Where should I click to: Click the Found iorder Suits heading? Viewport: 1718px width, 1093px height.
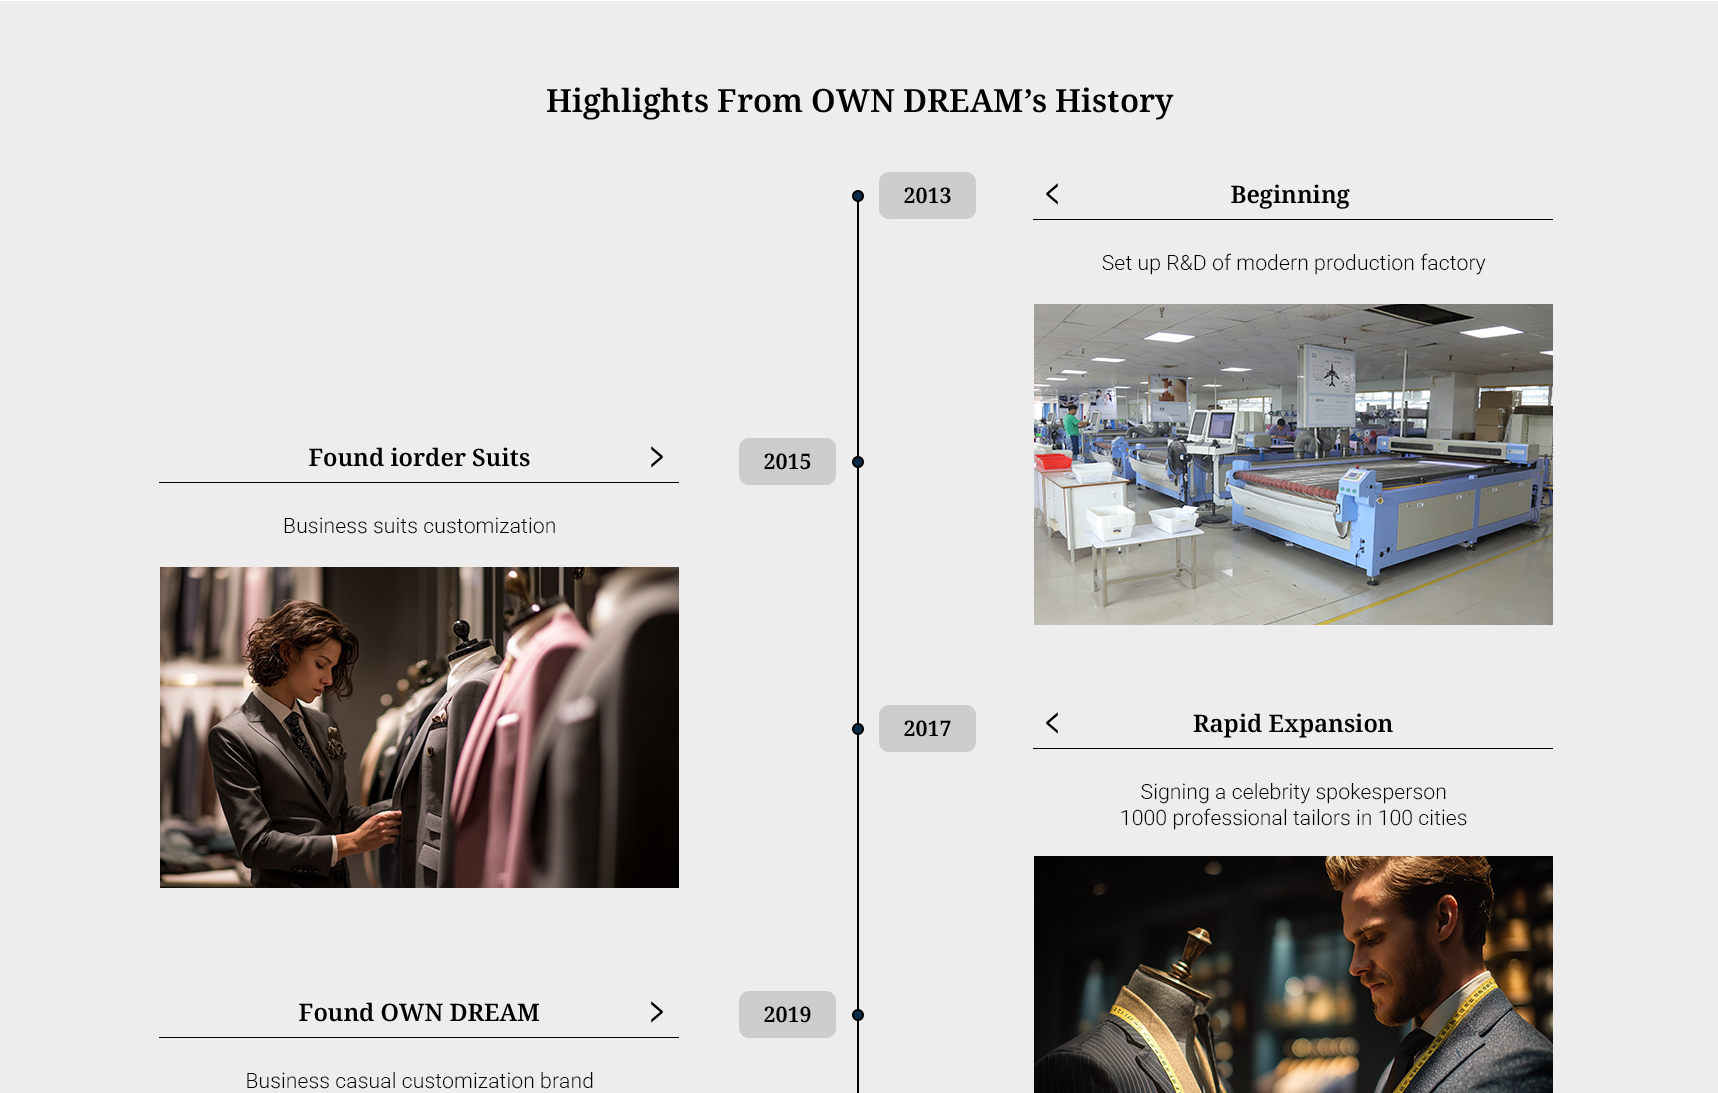click(419, 457)
